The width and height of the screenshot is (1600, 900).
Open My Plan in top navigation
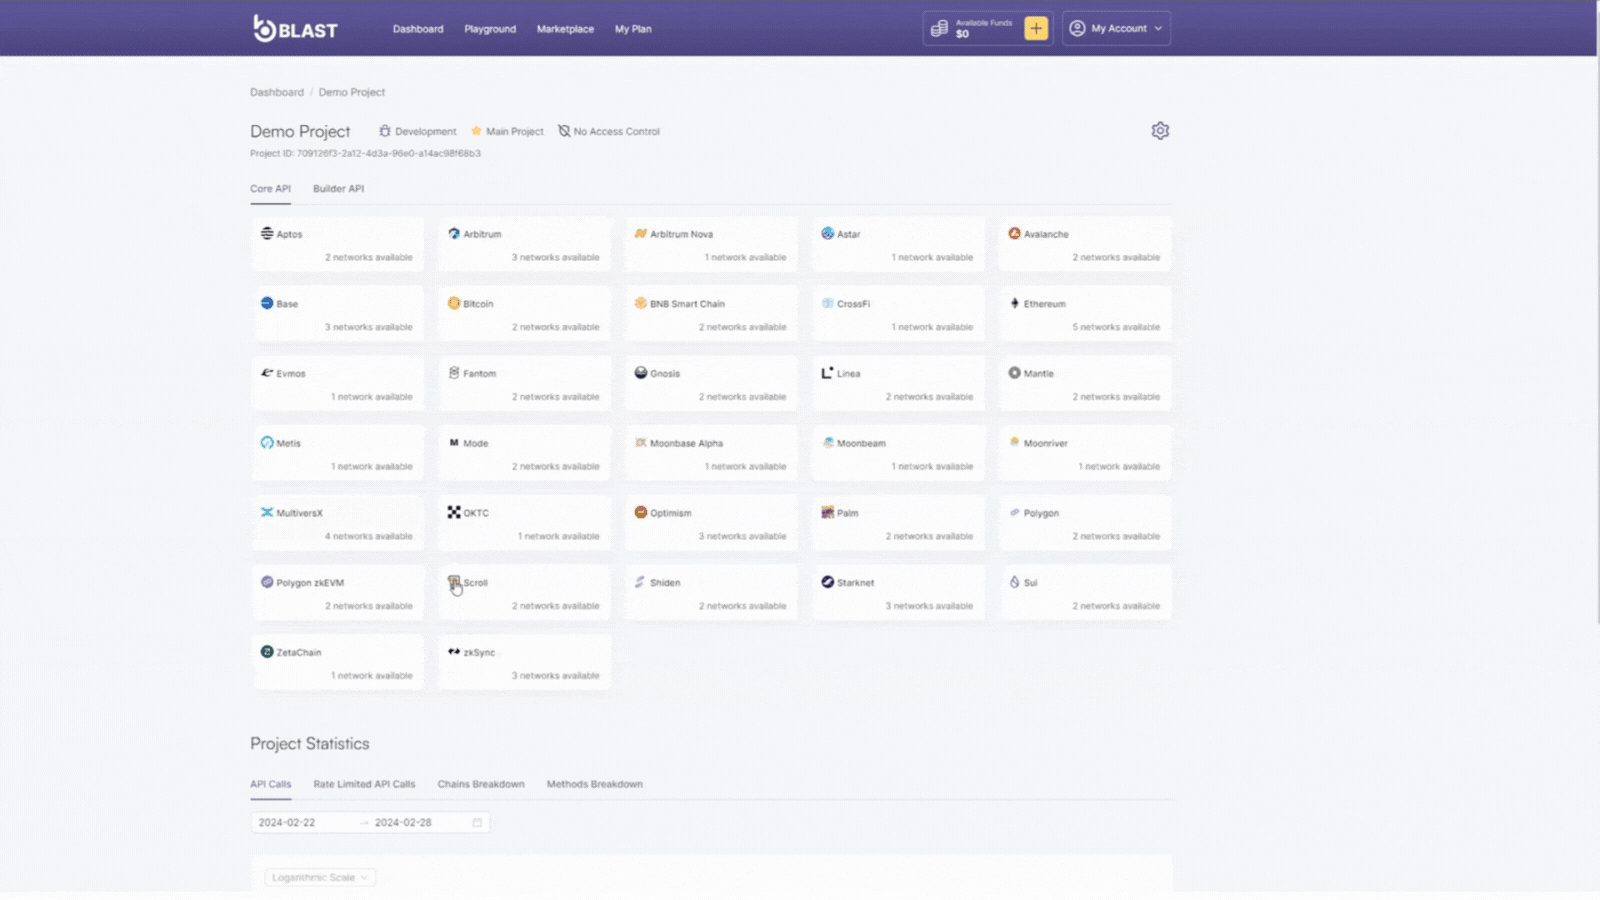tap(633, 29)
